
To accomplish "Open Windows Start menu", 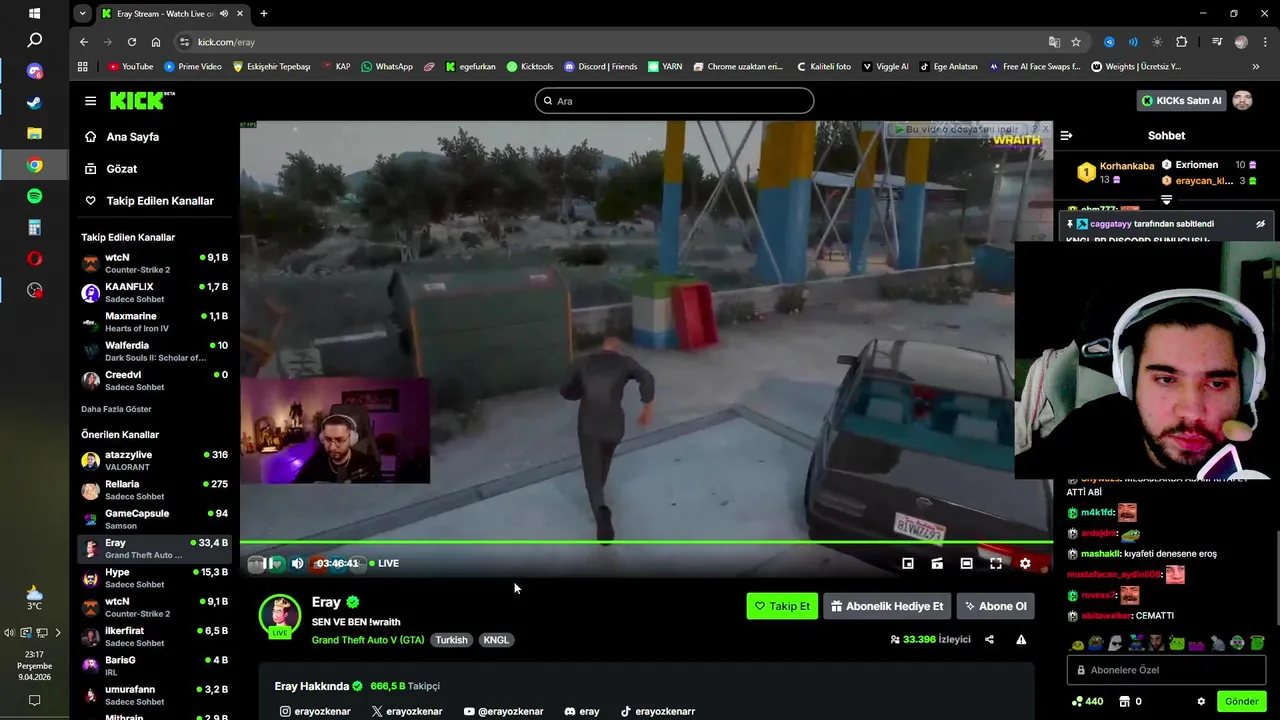I will [x=34, y=14].
